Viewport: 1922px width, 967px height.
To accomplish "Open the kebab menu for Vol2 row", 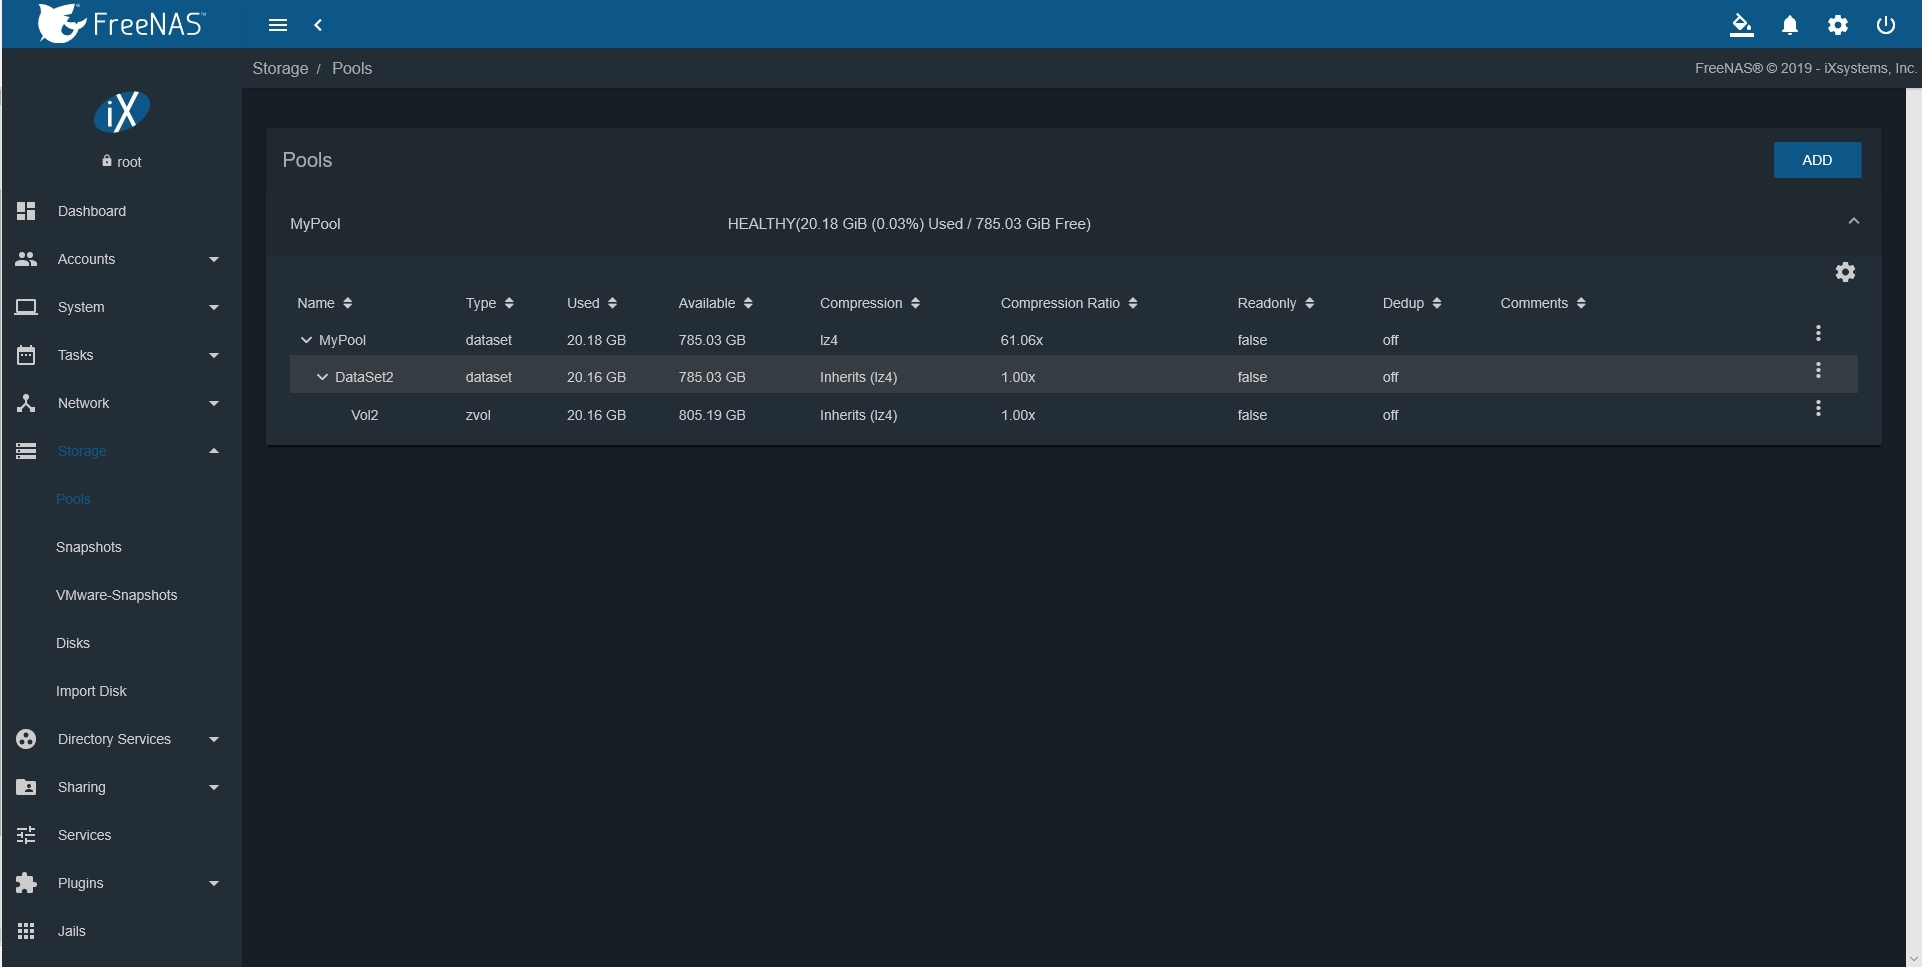I will pyautogui.click(x=1818, y=408).
